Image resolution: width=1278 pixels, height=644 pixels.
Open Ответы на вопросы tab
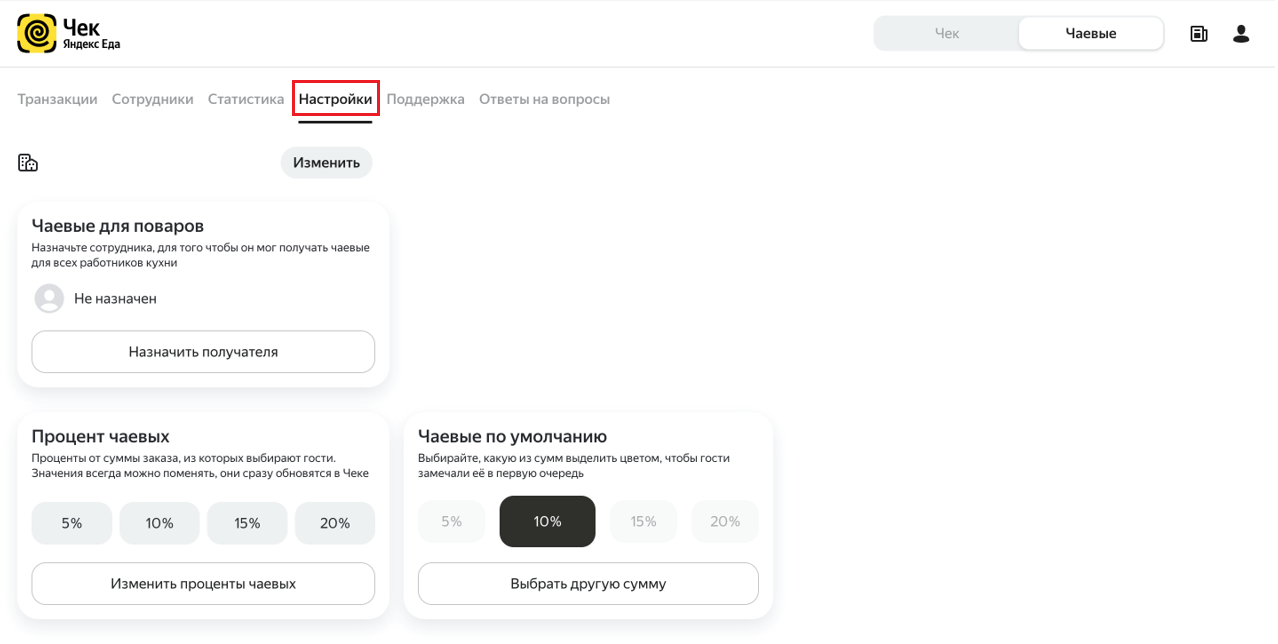[x=544, y=99]
